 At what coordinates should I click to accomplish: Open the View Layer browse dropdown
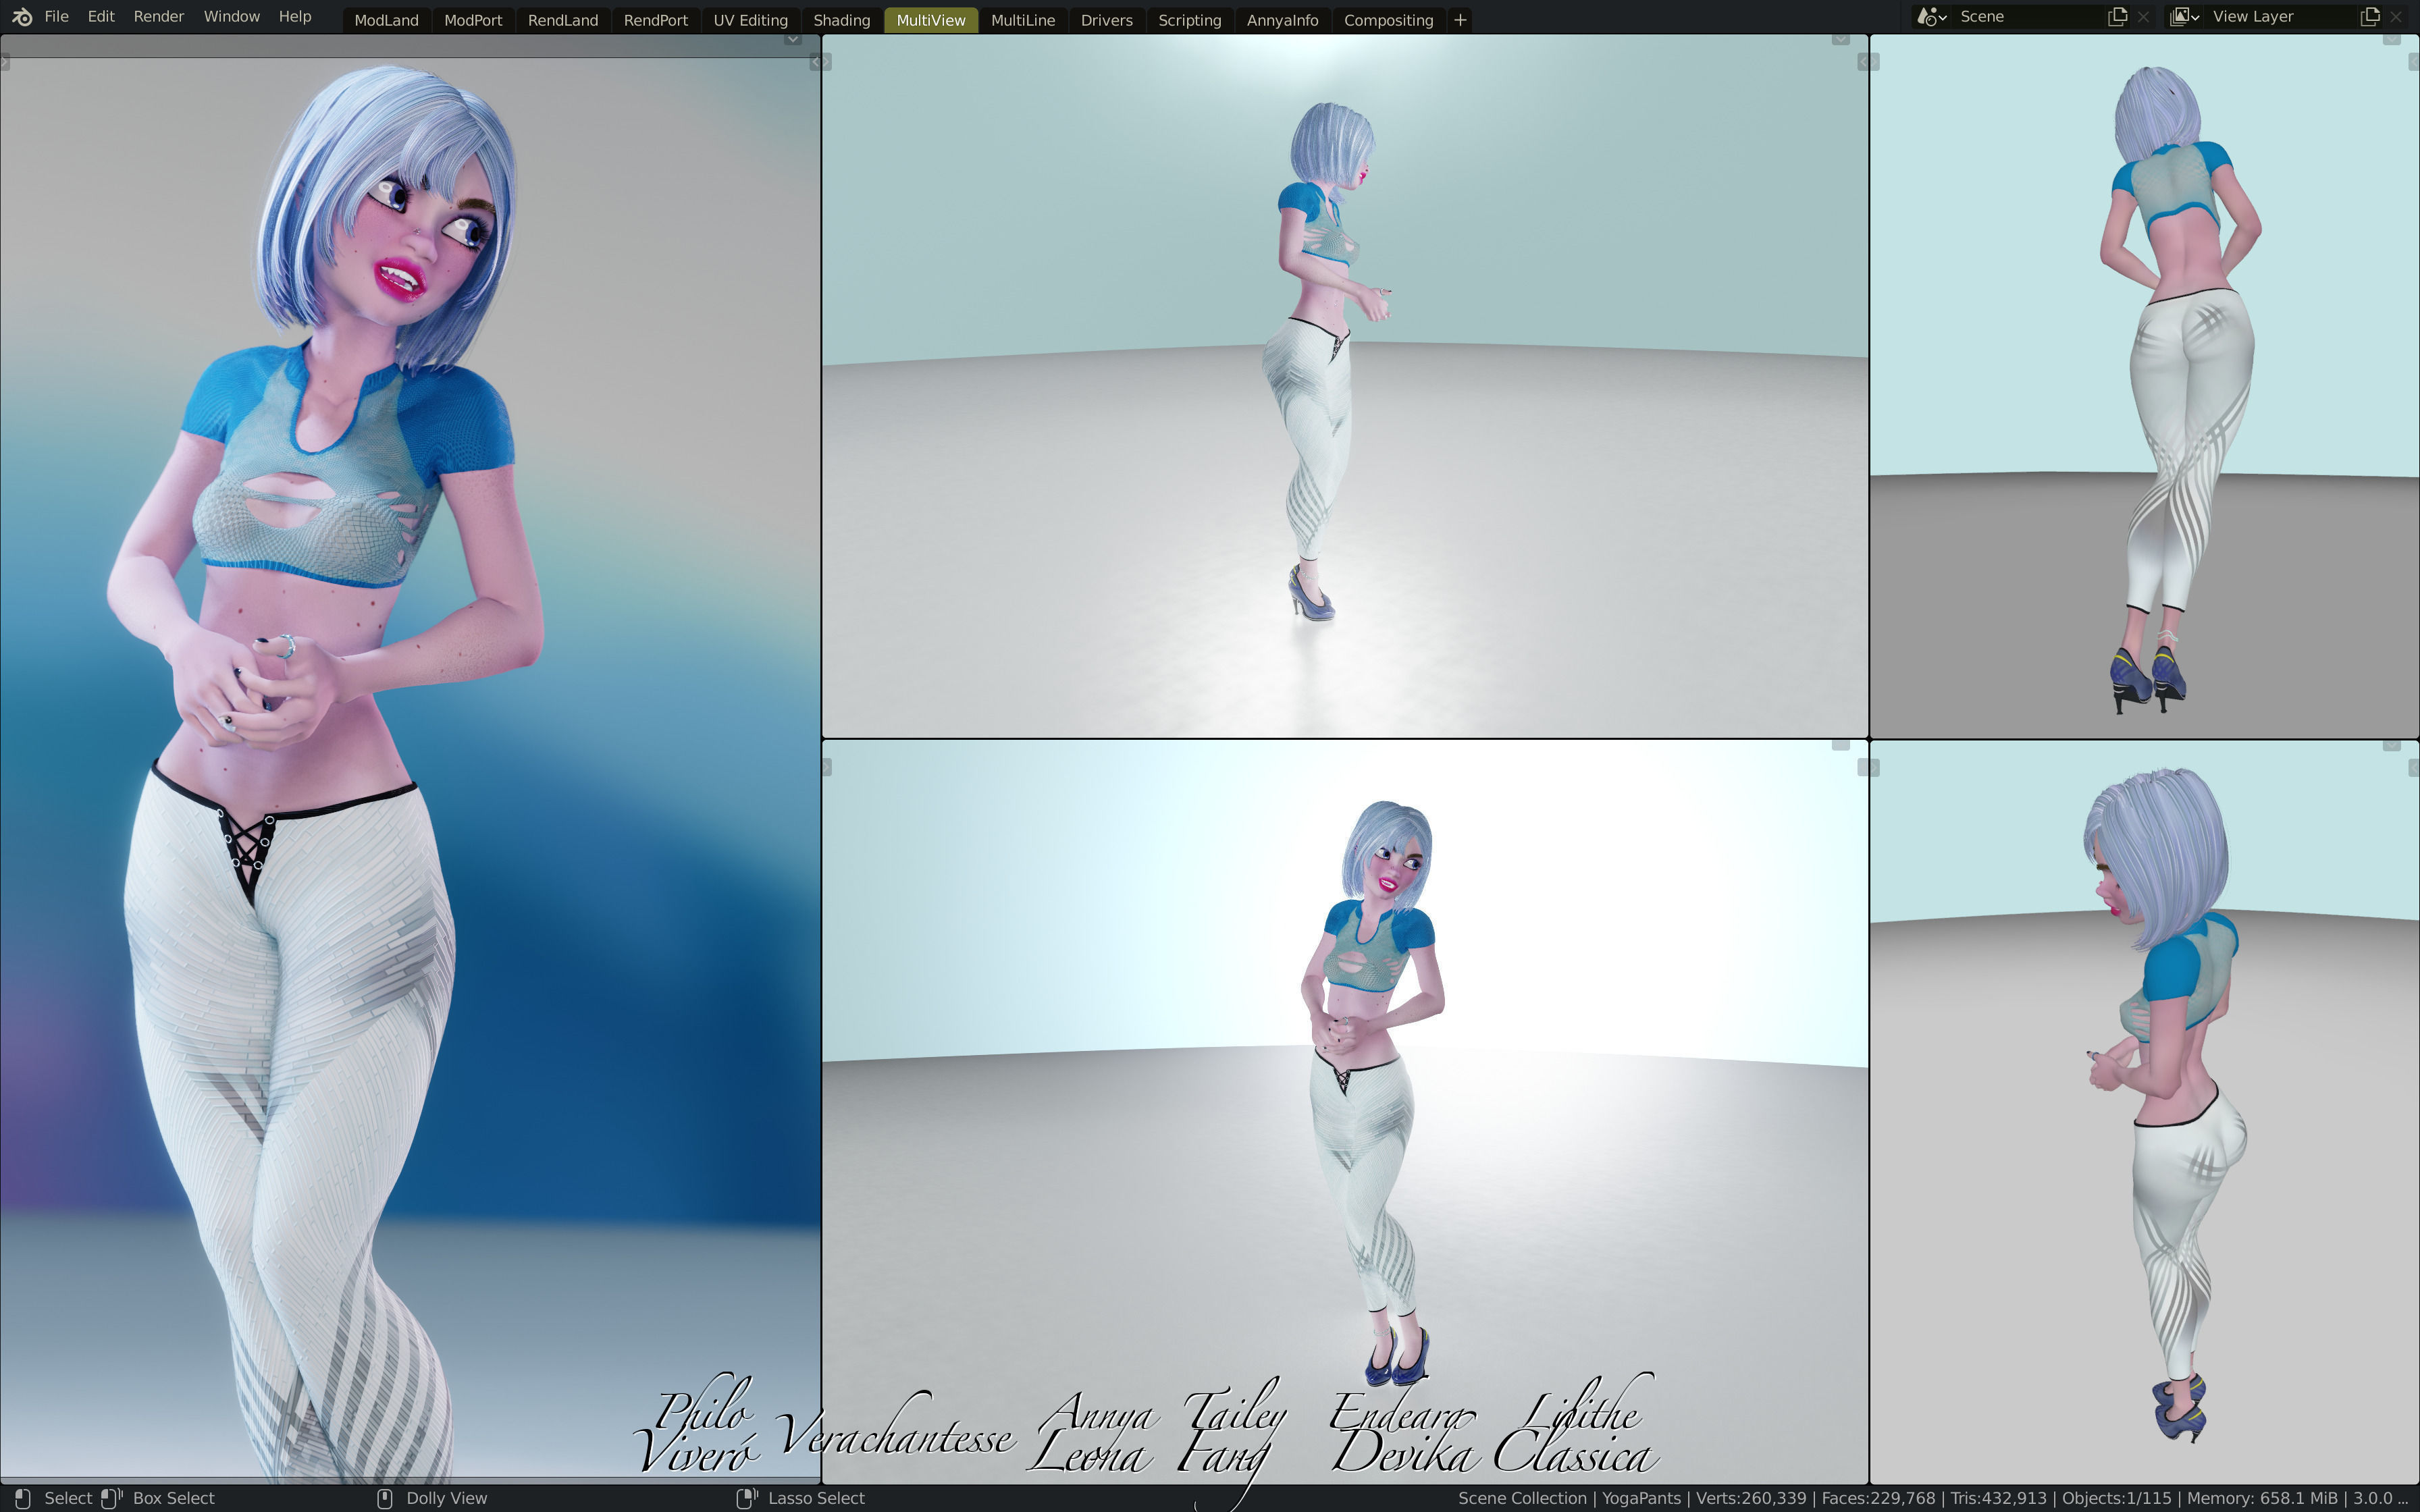pyautogui.click(x=2185, y=17)
